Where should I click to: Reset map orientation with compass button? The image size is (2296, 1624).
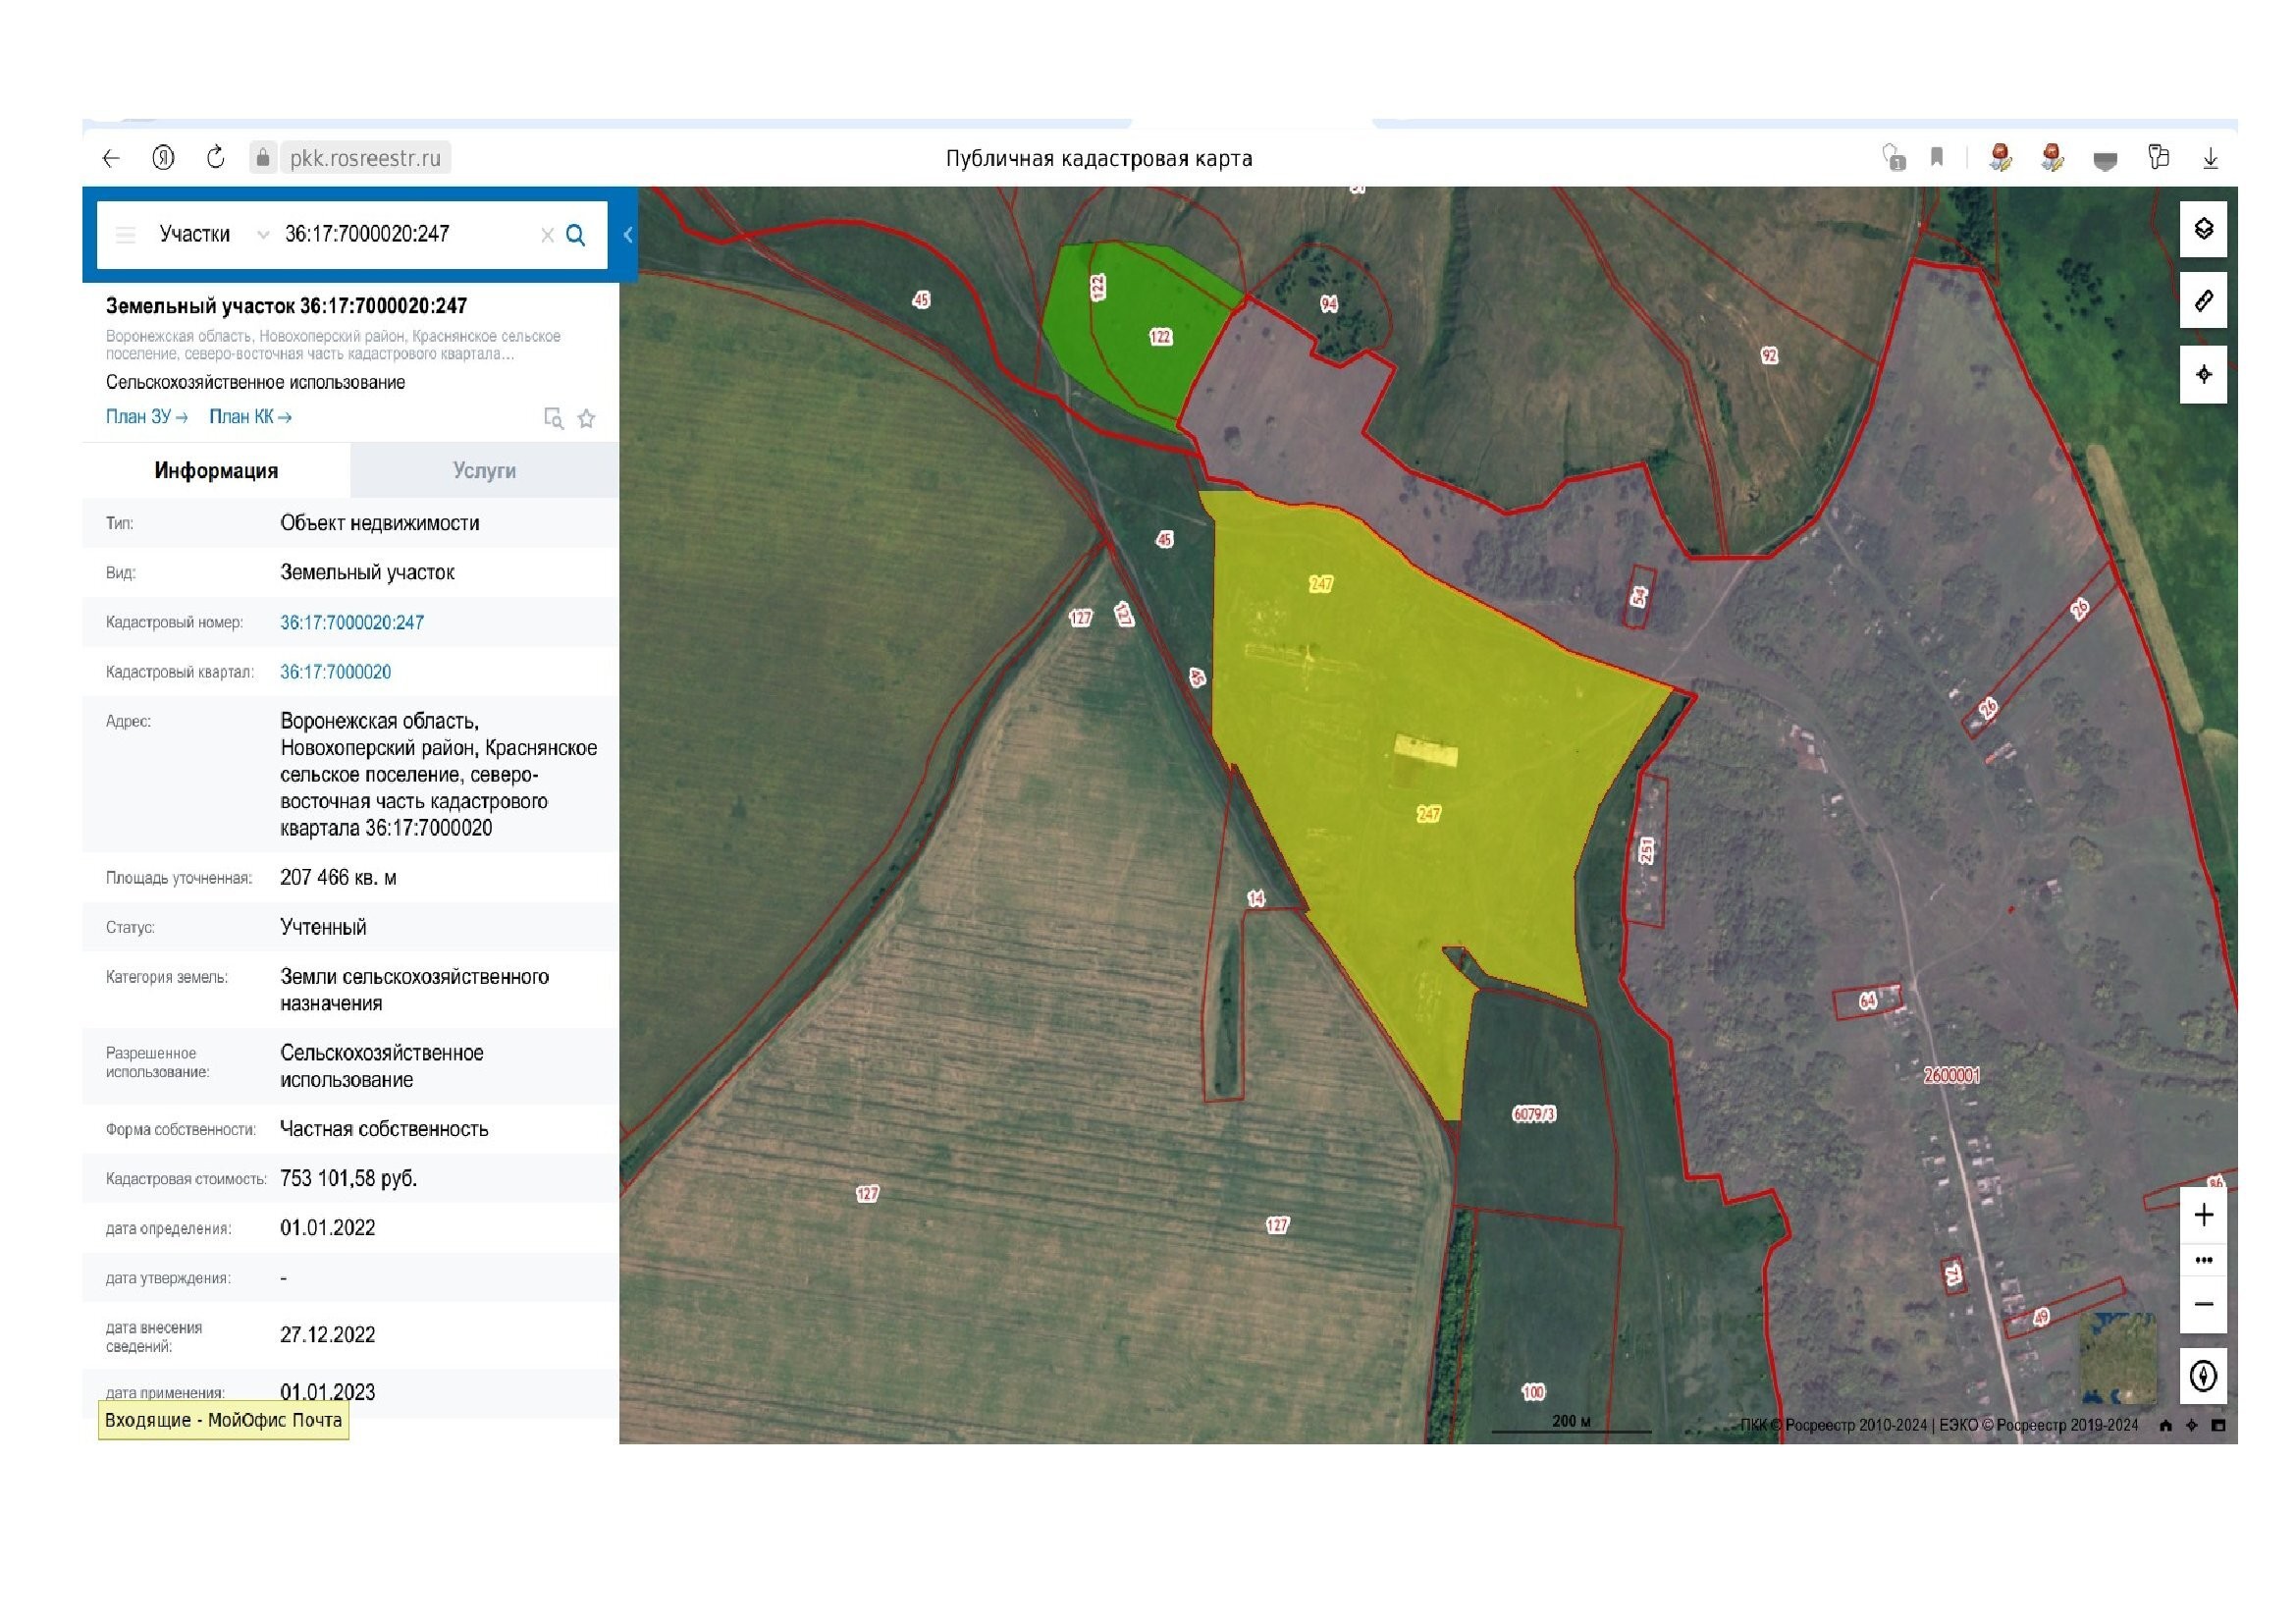point(2203,1376)
